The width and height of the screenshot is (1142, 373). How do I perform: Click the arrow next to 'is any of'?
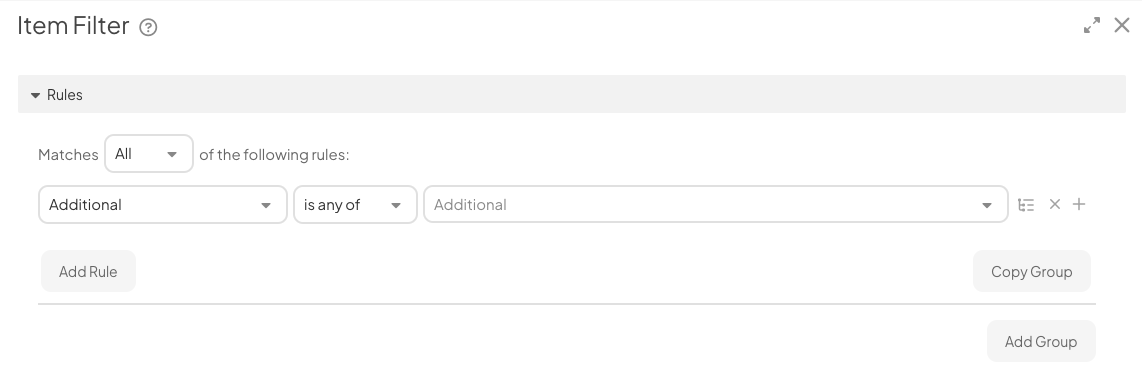coord(396,205)
